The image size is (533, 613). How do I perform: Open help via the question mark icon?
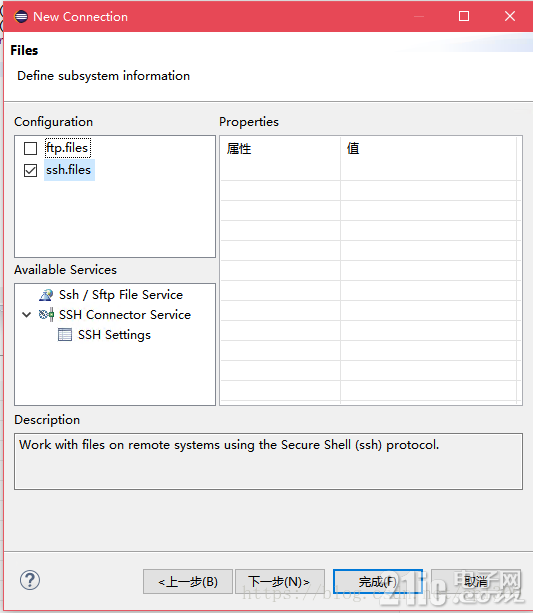coord(30,580)
